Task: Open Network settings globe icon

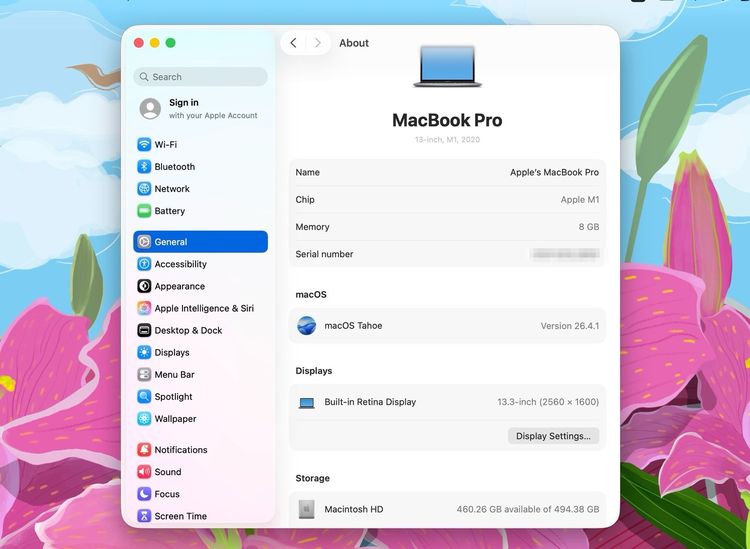Action: coord(144,188)
